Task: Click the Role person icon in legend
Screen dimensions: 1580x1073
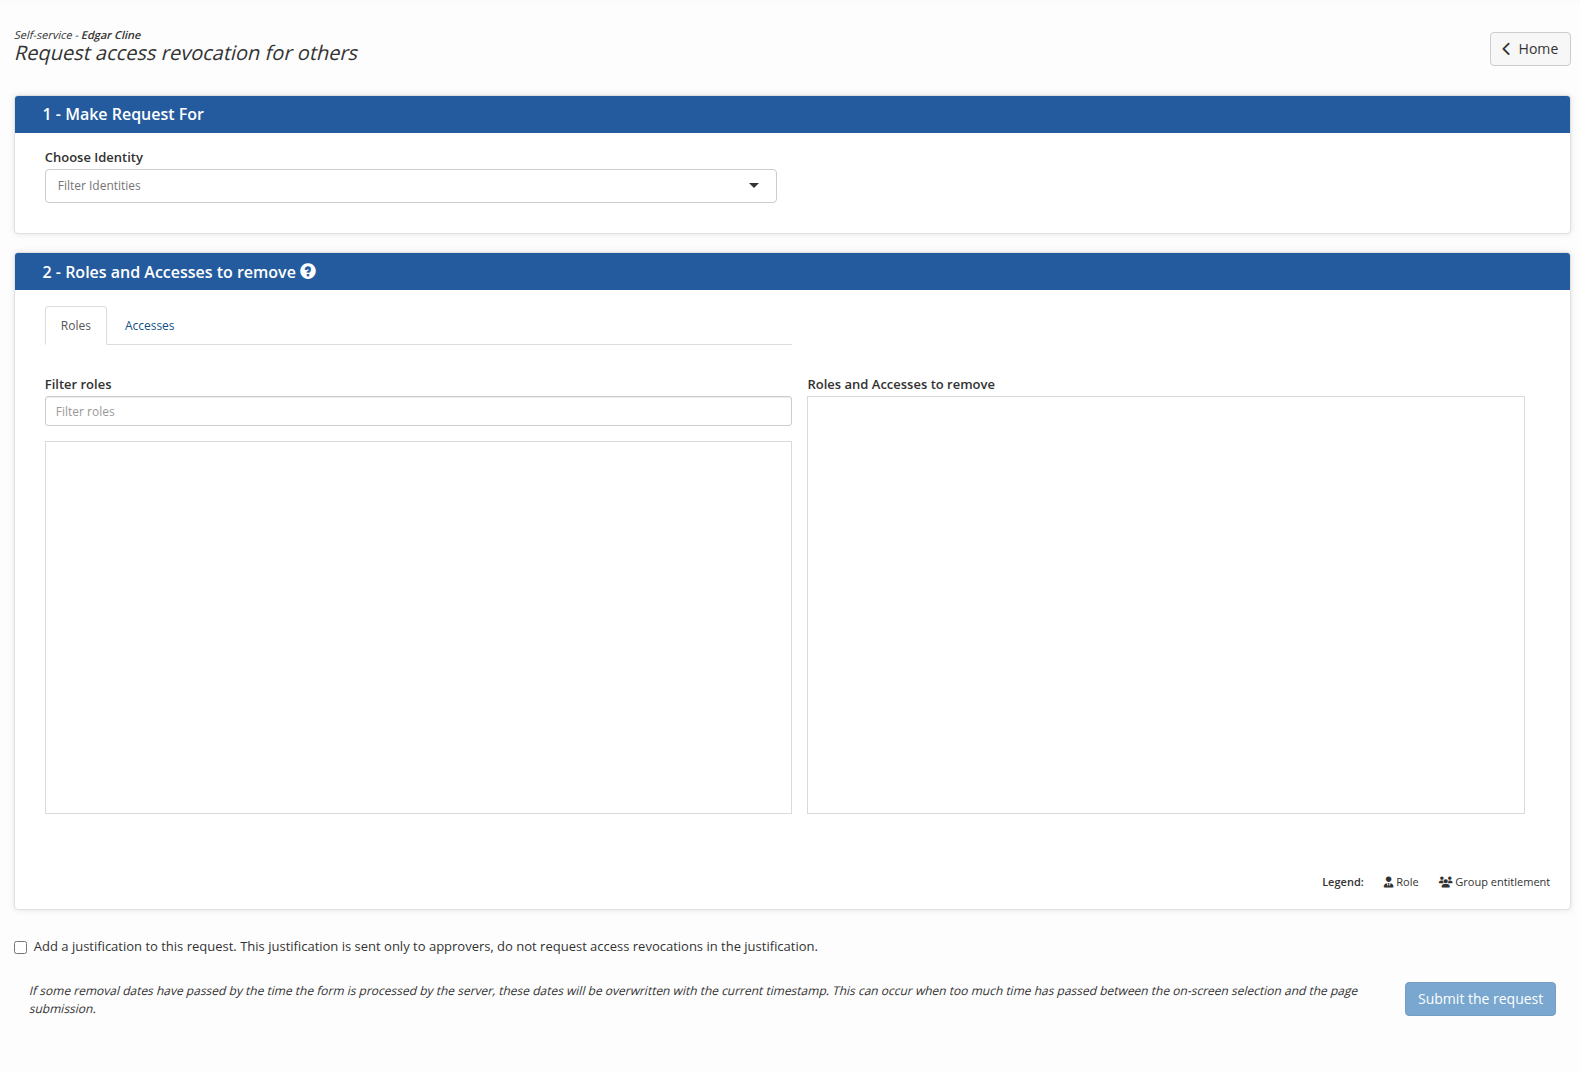Action: coord(1388,882)
